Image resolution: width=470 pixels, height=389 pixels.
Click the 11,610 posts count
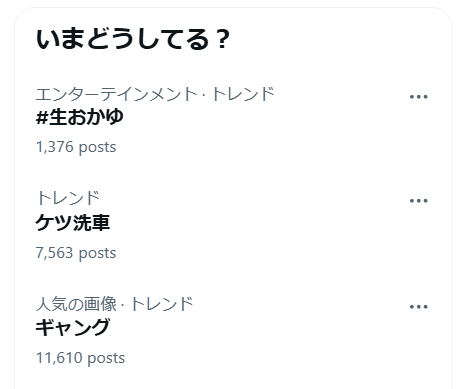click(80, 358)
